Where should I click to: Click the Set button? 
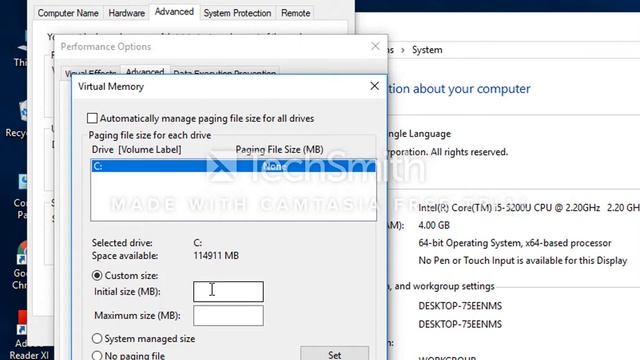pyautogui.click(x=335, y=353)
